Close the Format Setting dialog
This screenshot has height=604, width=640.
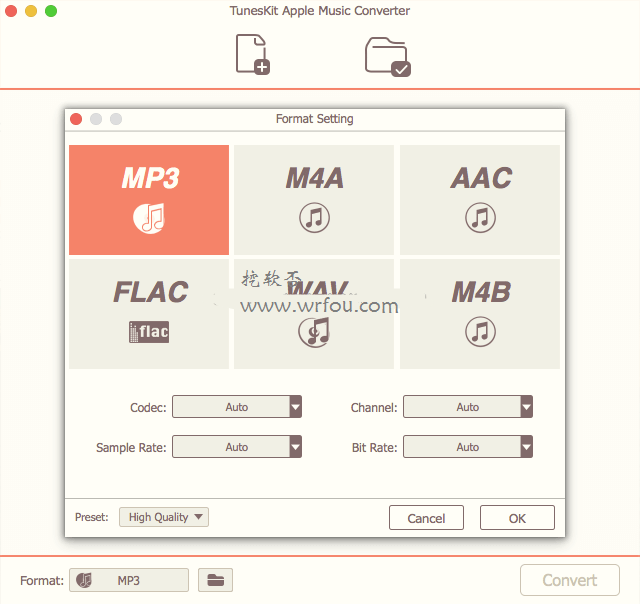(76, 119)
